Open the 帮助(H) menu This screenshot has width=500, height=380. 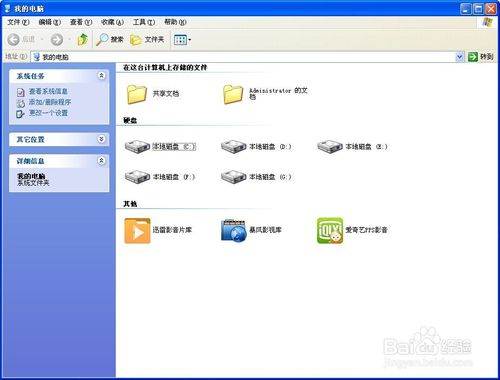click(x=175, y=22)
